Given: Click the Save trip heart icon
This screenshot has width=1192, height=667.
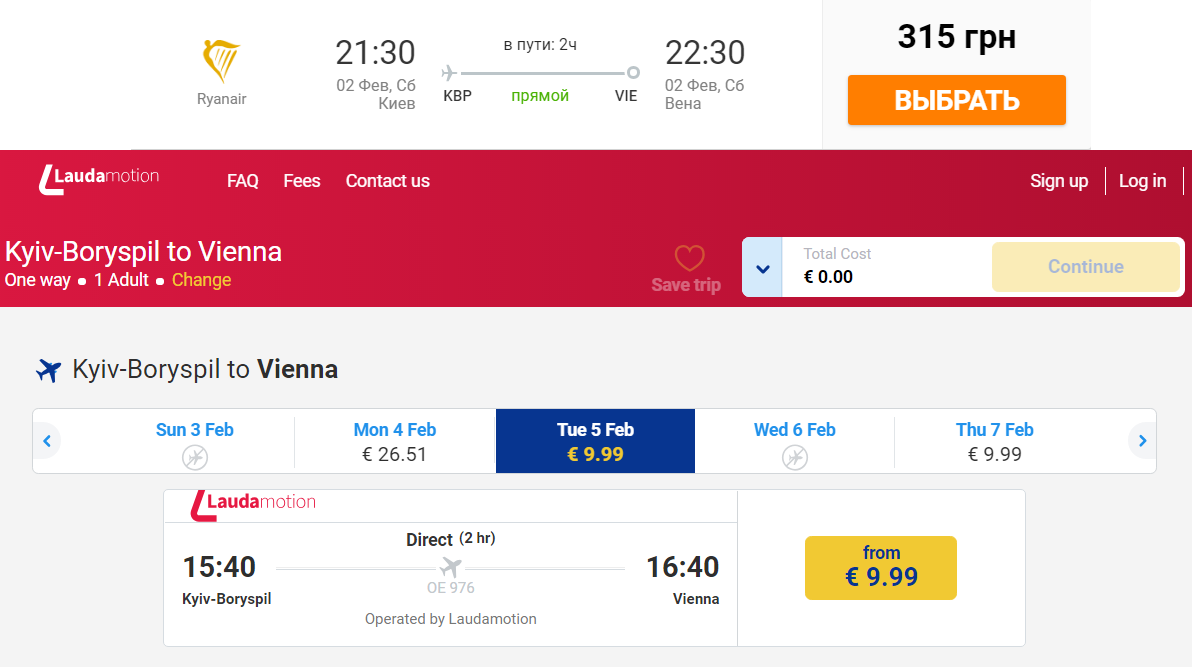Looking at the screenshot, I should click(x=689, y=259).
